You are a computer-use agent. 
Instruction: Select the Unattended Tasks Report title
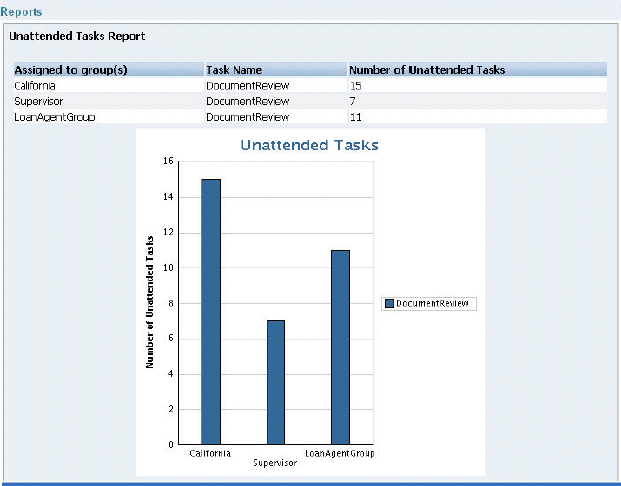(77, 36)
